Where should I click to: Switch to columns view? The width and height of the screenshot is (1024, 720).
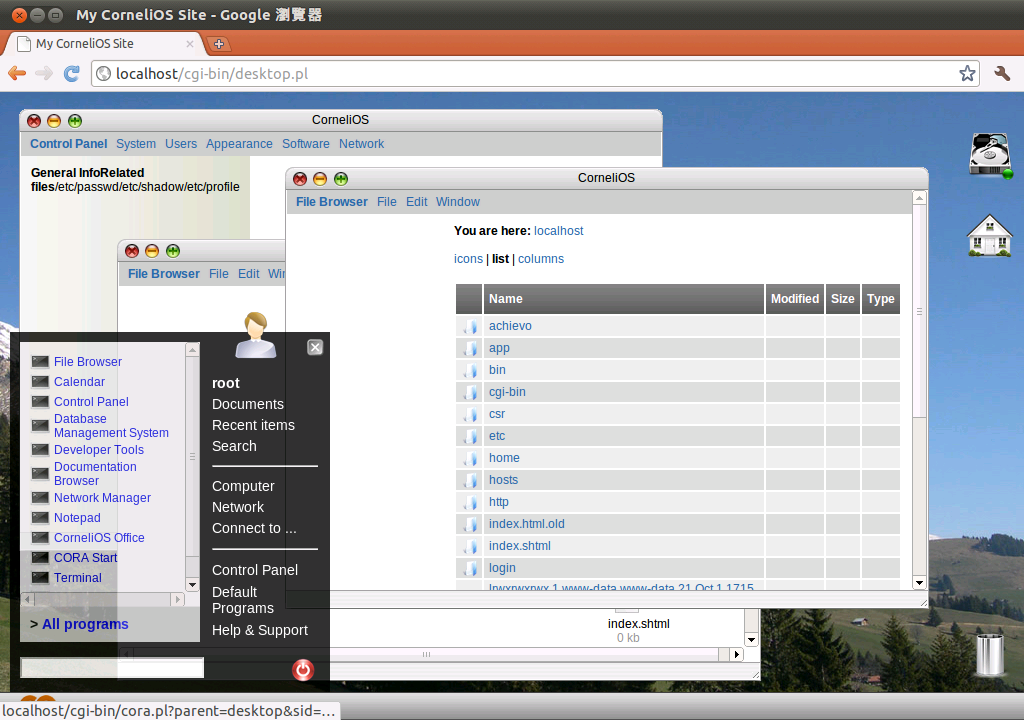(x=541, y=259)
